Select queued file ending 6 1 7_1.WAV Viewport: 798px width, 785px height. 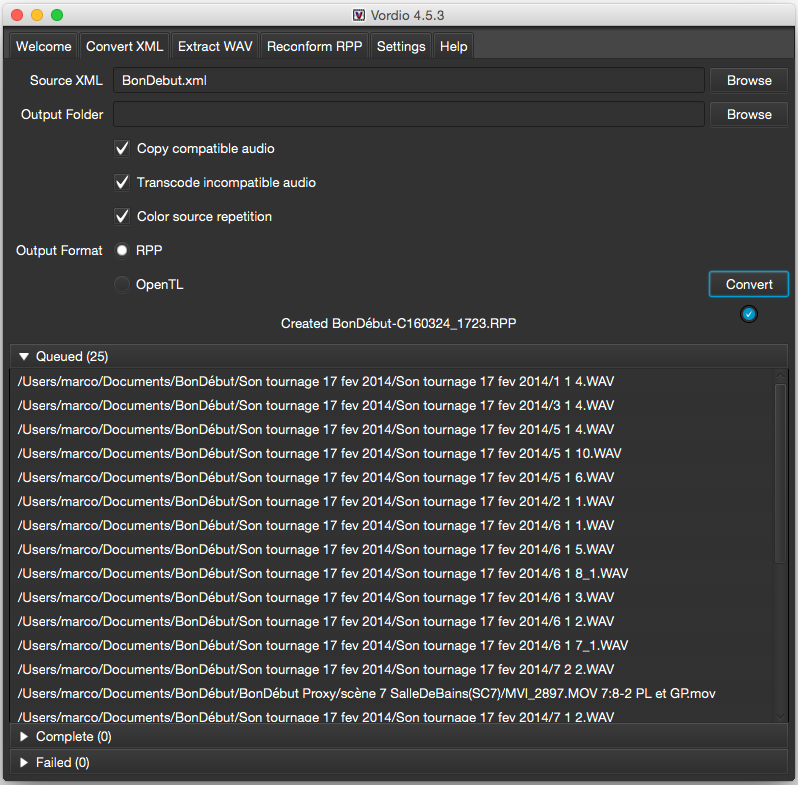click(x=391, y=646)
